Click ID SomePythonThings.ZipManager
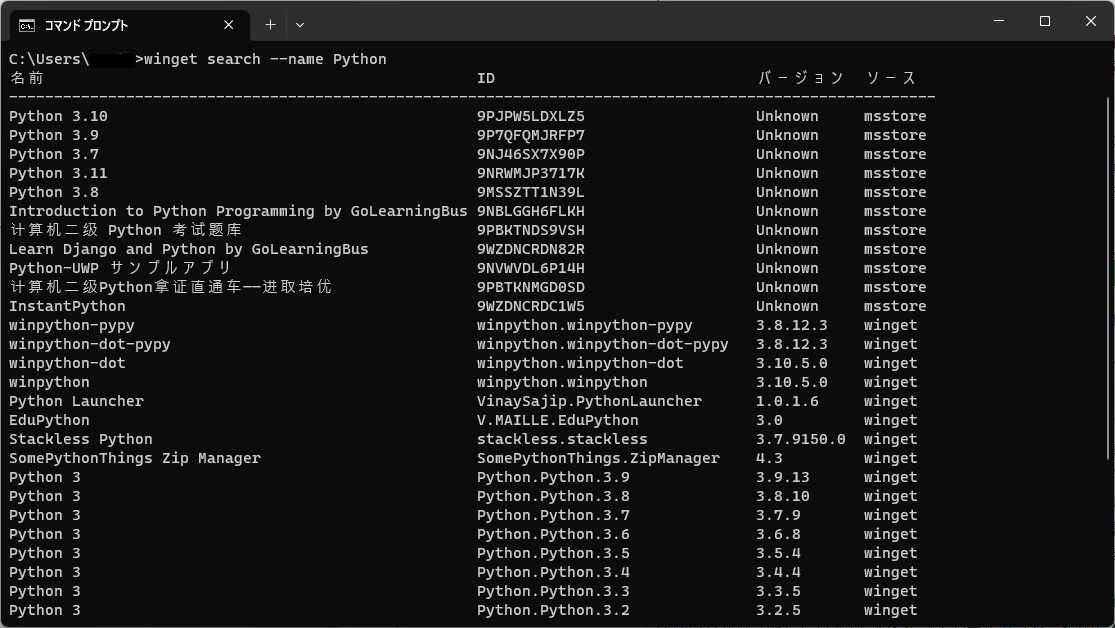The image size is (1115, 628). click(x=598, y=459)
